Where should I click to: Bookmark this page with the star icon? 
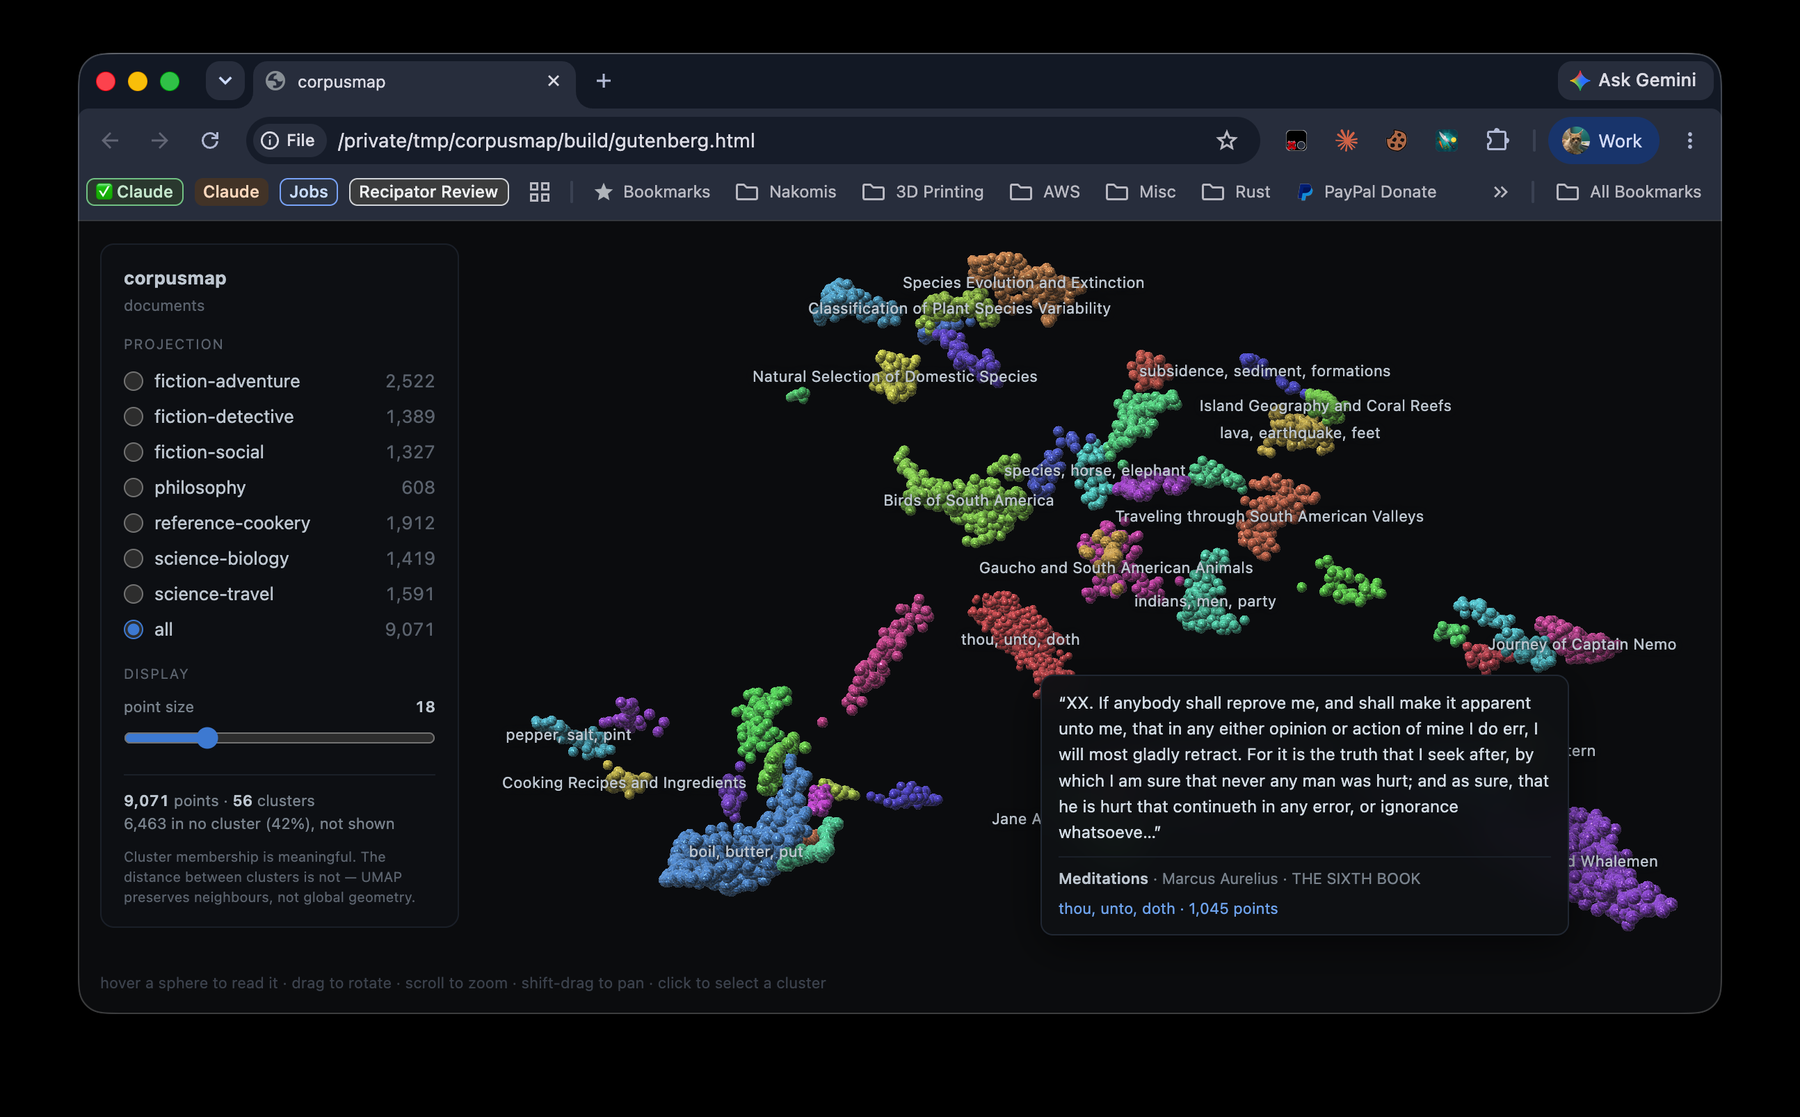1227,141
